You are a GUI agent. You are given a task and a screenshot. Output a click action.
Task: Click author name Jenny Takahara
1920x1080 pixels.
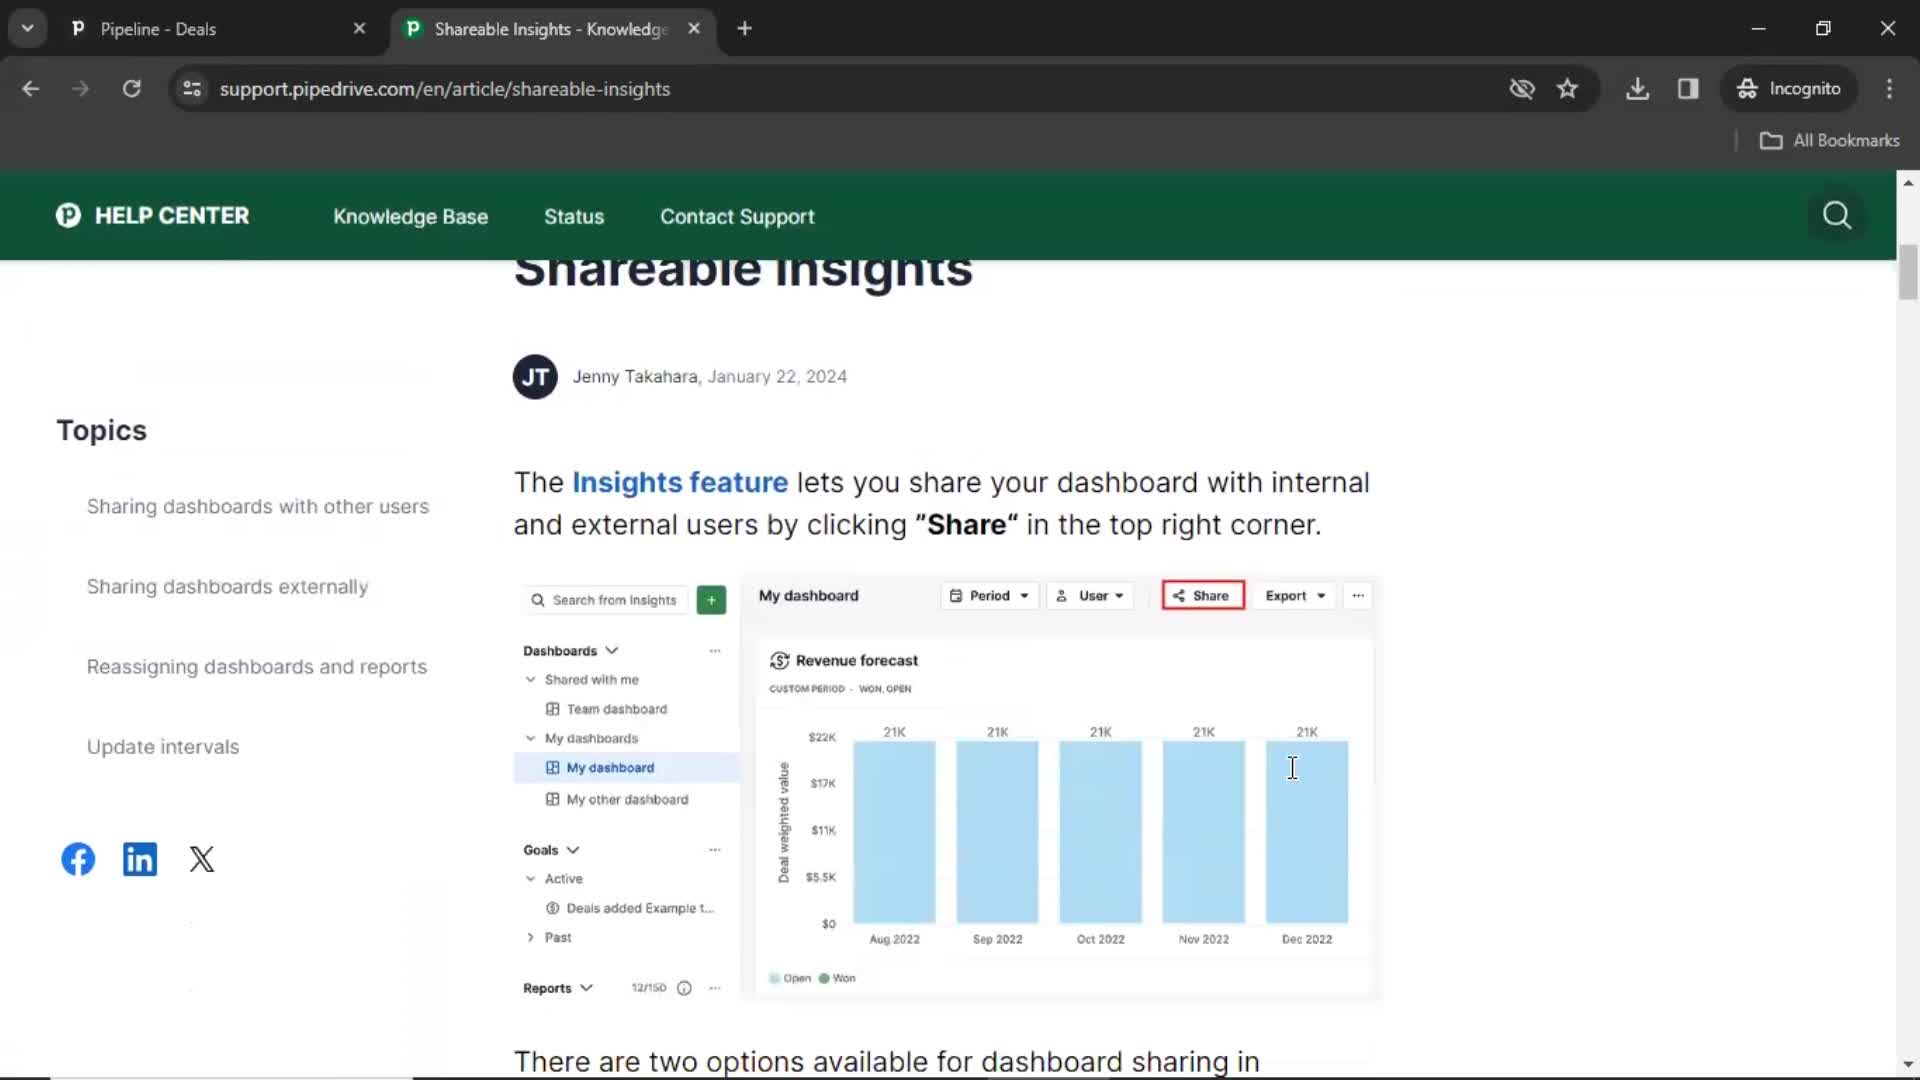click(x=635, y=376)
